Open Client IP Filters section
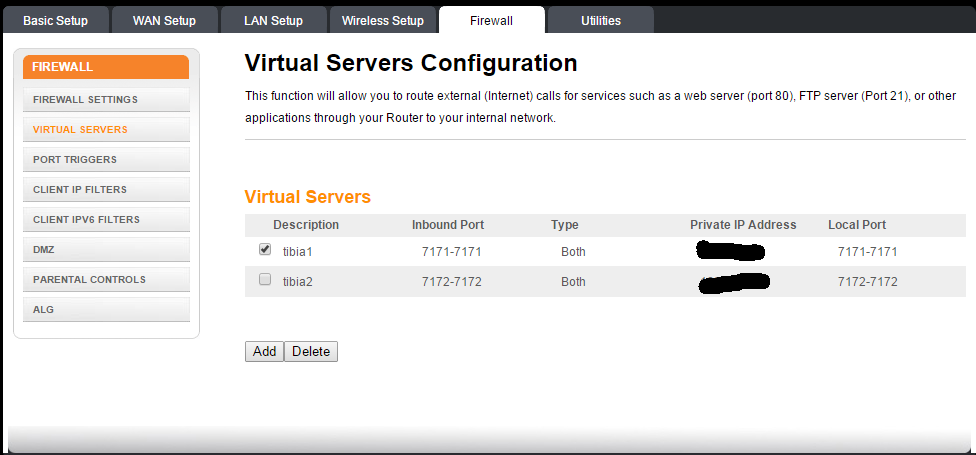 pyautogui.click(x=106, y=189)
